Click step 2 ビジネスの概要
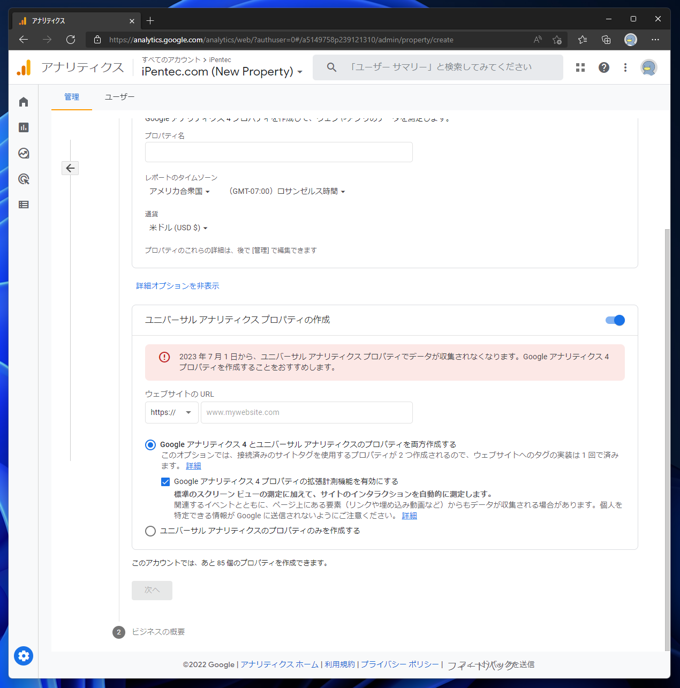The width and height of the screenshot is (680, 688). [x=149, y=632]
